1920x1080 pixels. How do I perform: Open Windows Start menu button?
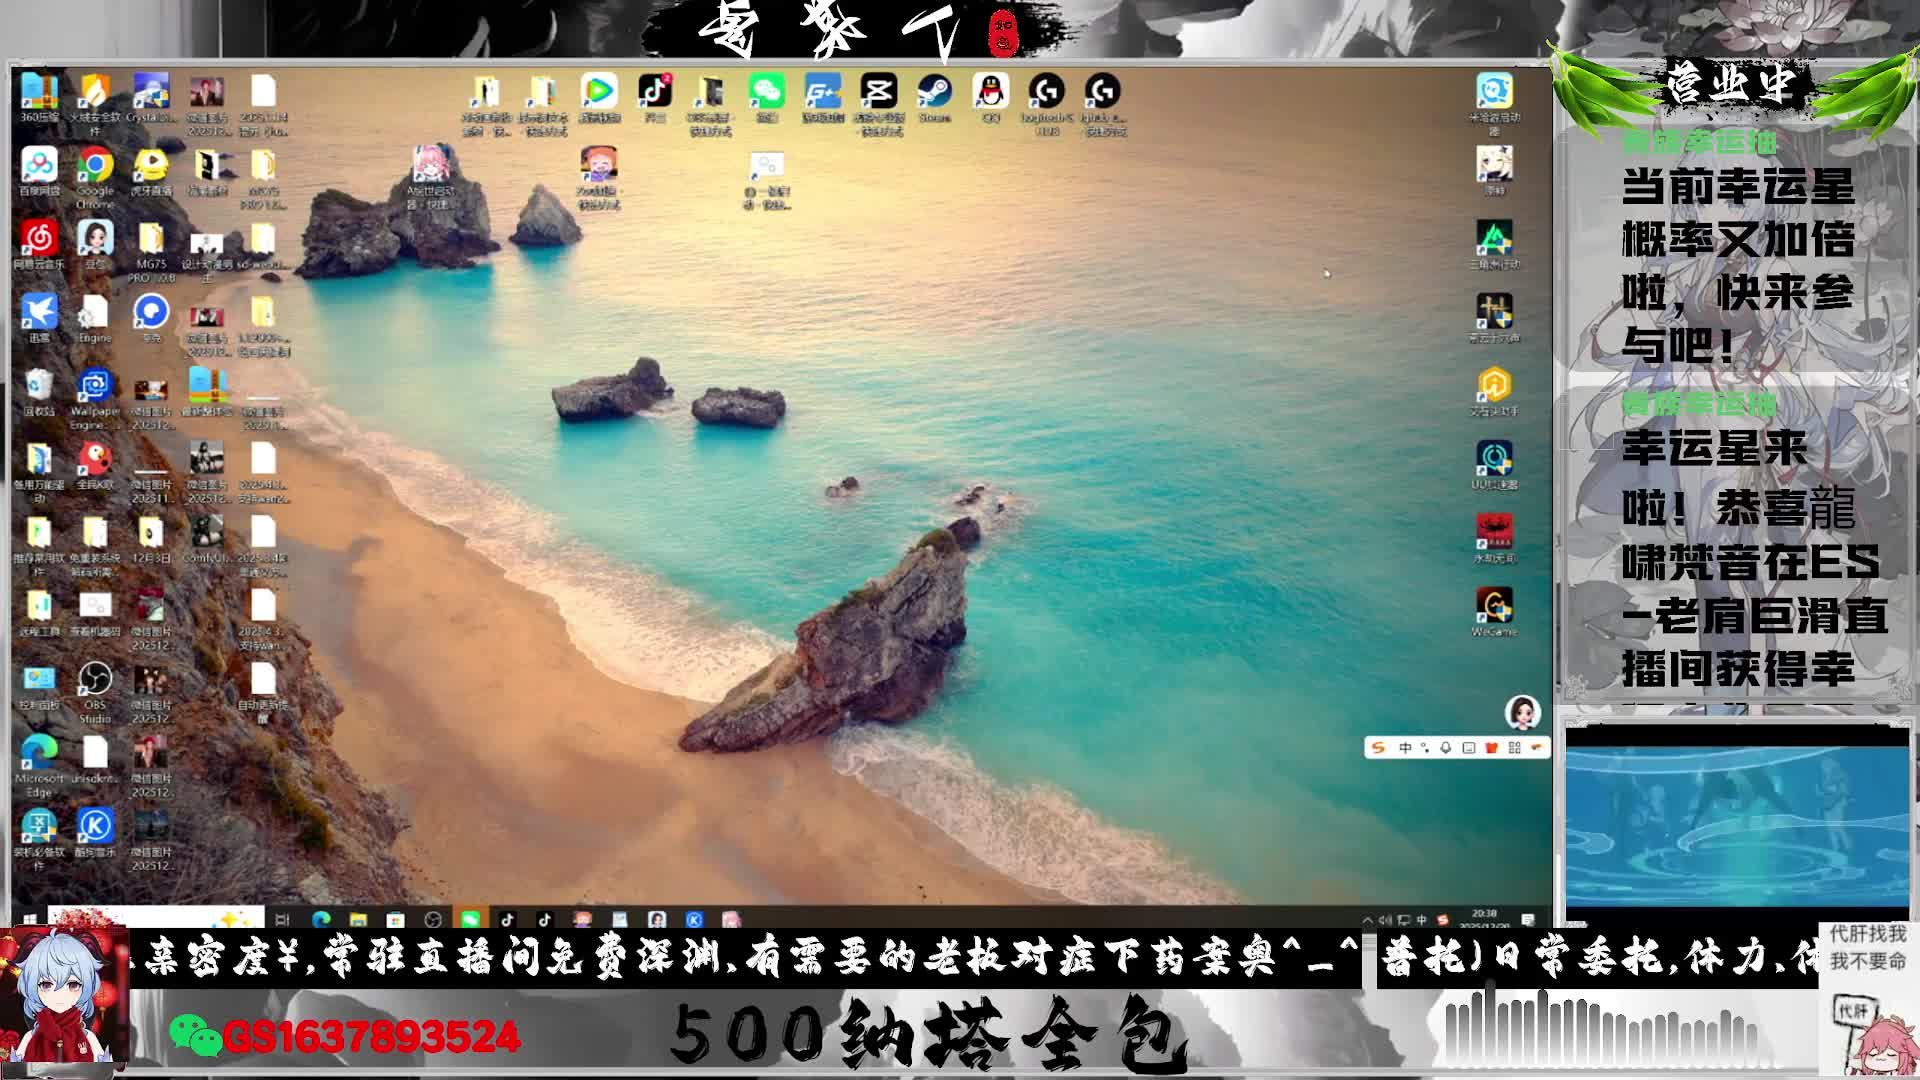pos(29,919)
